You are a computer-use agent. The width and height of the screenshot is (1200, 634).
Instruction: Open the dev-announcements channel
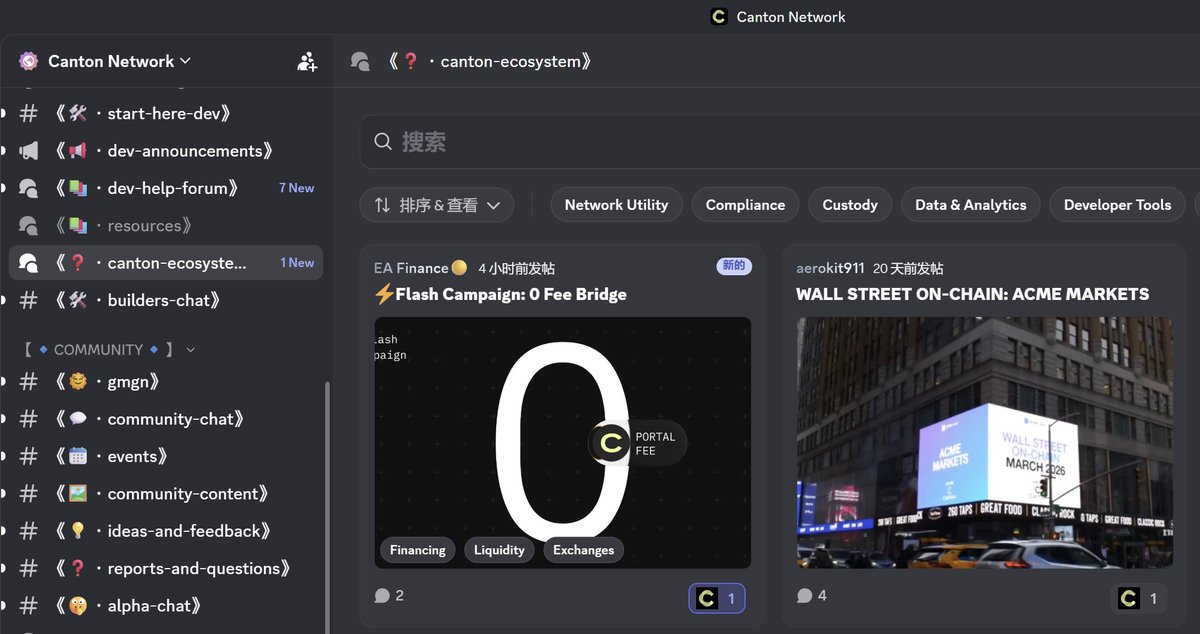(x=166, y=151)
